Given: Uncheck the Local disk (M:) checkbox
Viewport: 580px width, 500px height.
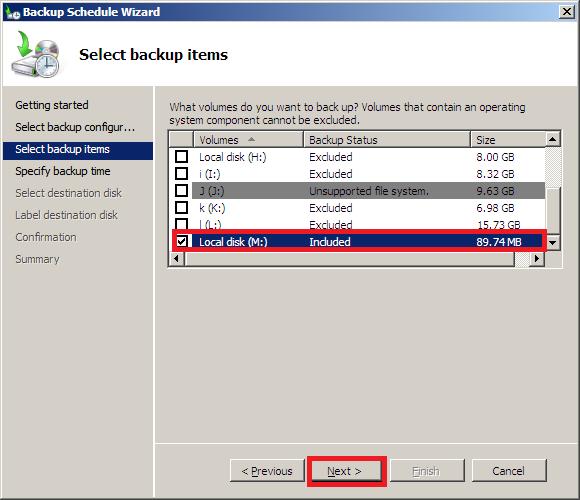Looking at the screenshot, I should coord(181,241).
